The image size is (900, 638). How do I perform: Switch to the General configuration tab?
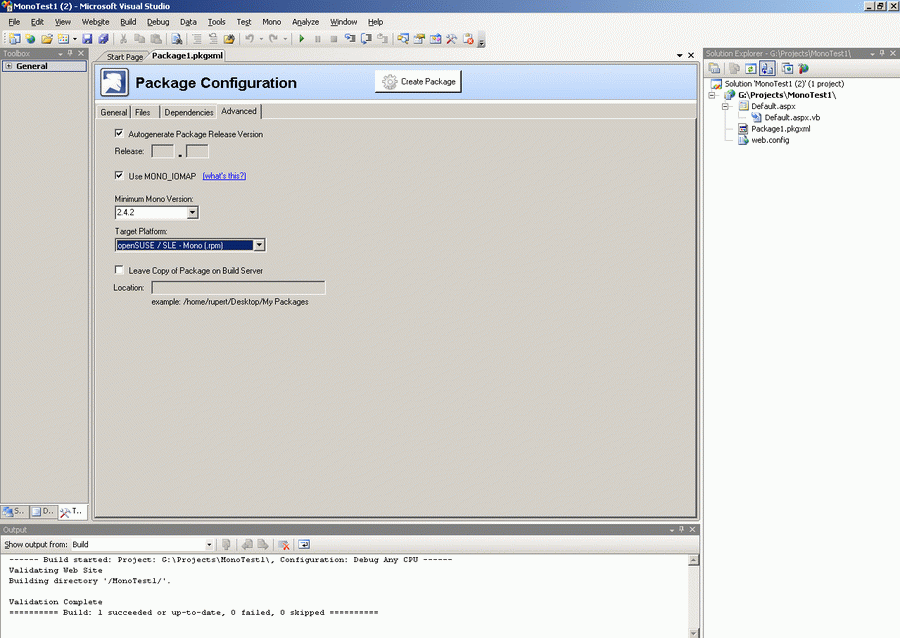(114, 112)
